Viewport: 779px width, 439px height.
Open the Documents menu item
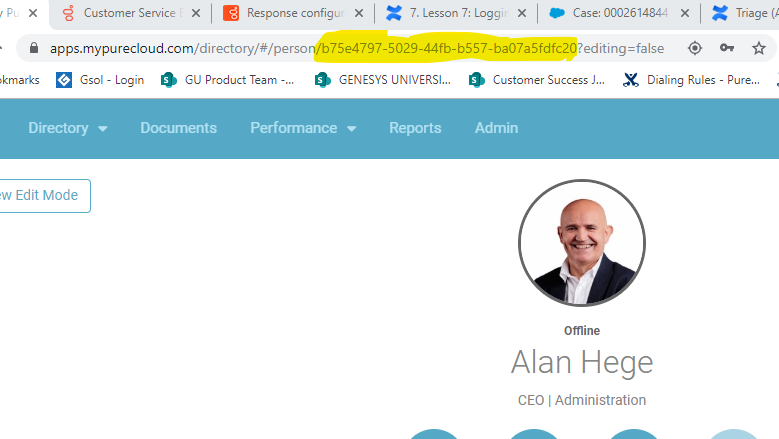178,128
